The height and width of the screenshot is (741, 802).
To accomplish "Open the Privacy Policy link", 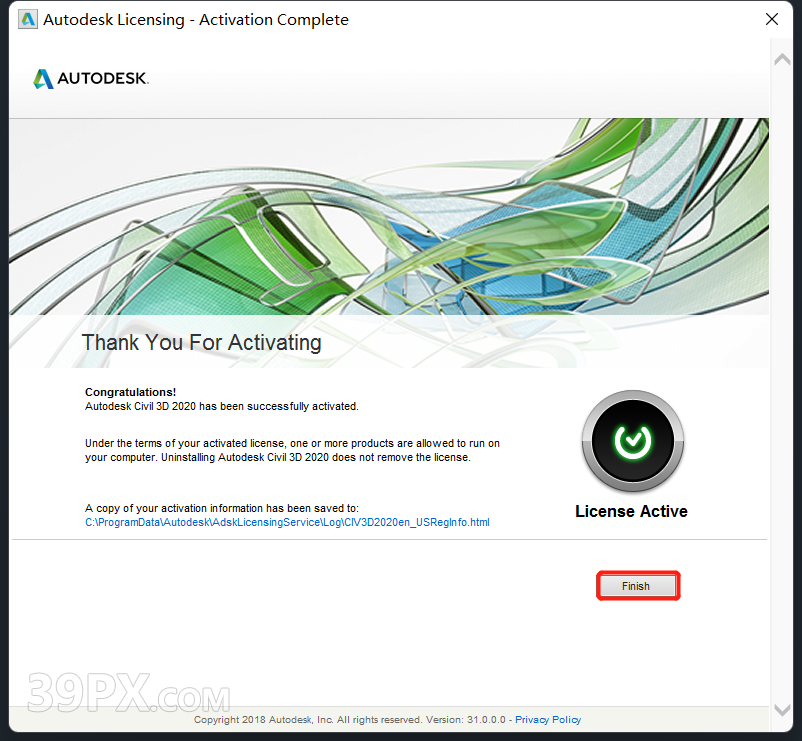I will point(548,720).
